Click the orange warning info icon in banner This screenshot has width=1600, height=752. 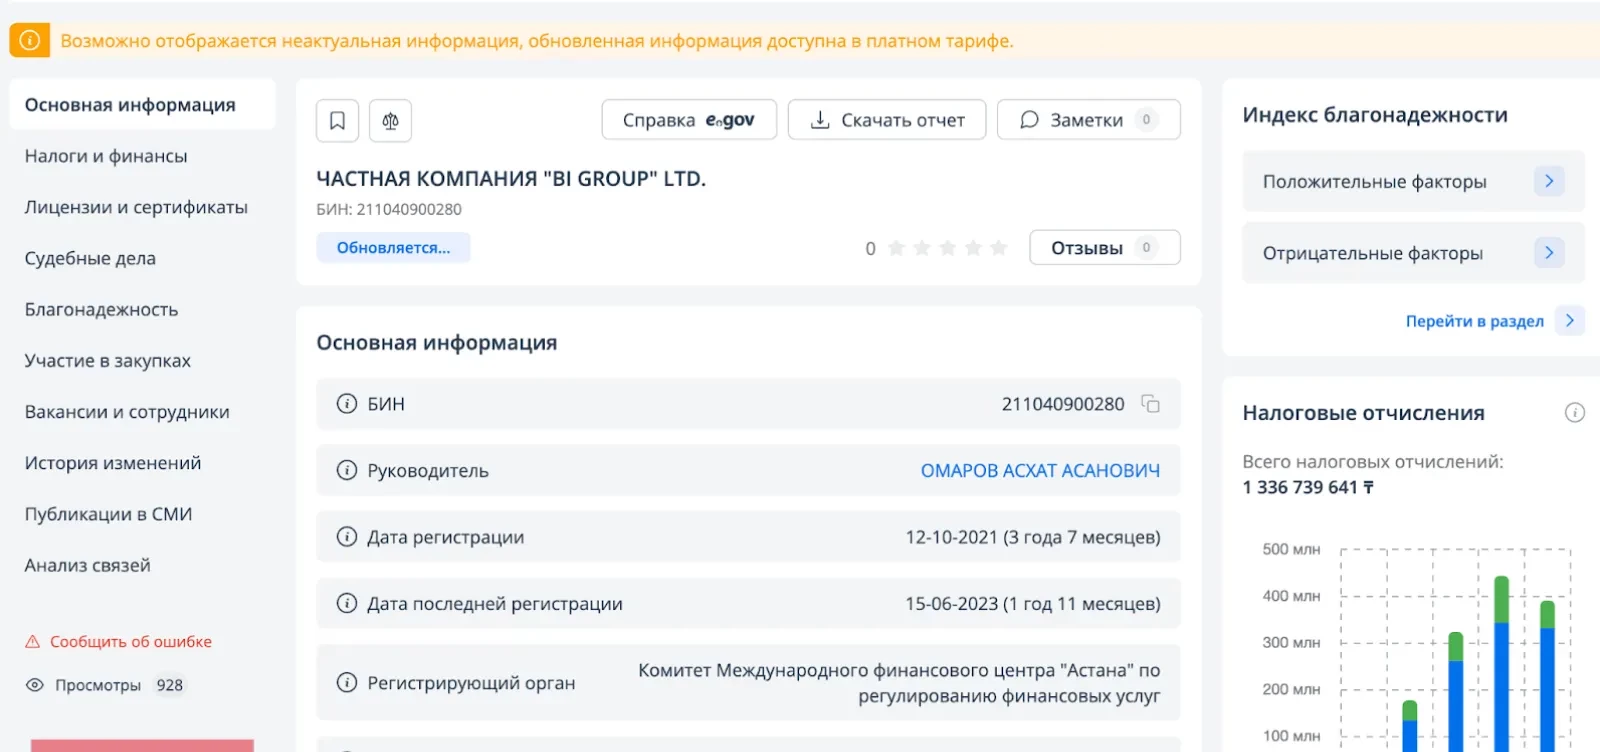click(x=30, y=41)
